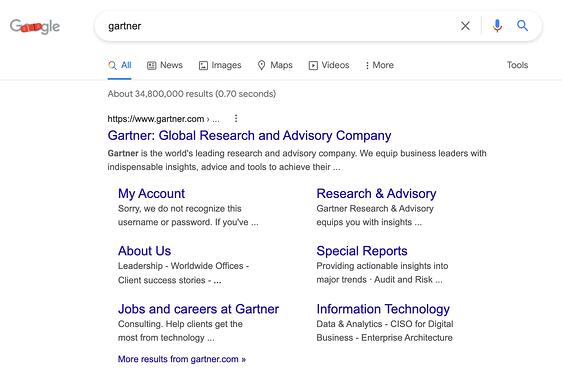
Task: Open the Research & Advisory sitelink
Action: coord(376,193)
